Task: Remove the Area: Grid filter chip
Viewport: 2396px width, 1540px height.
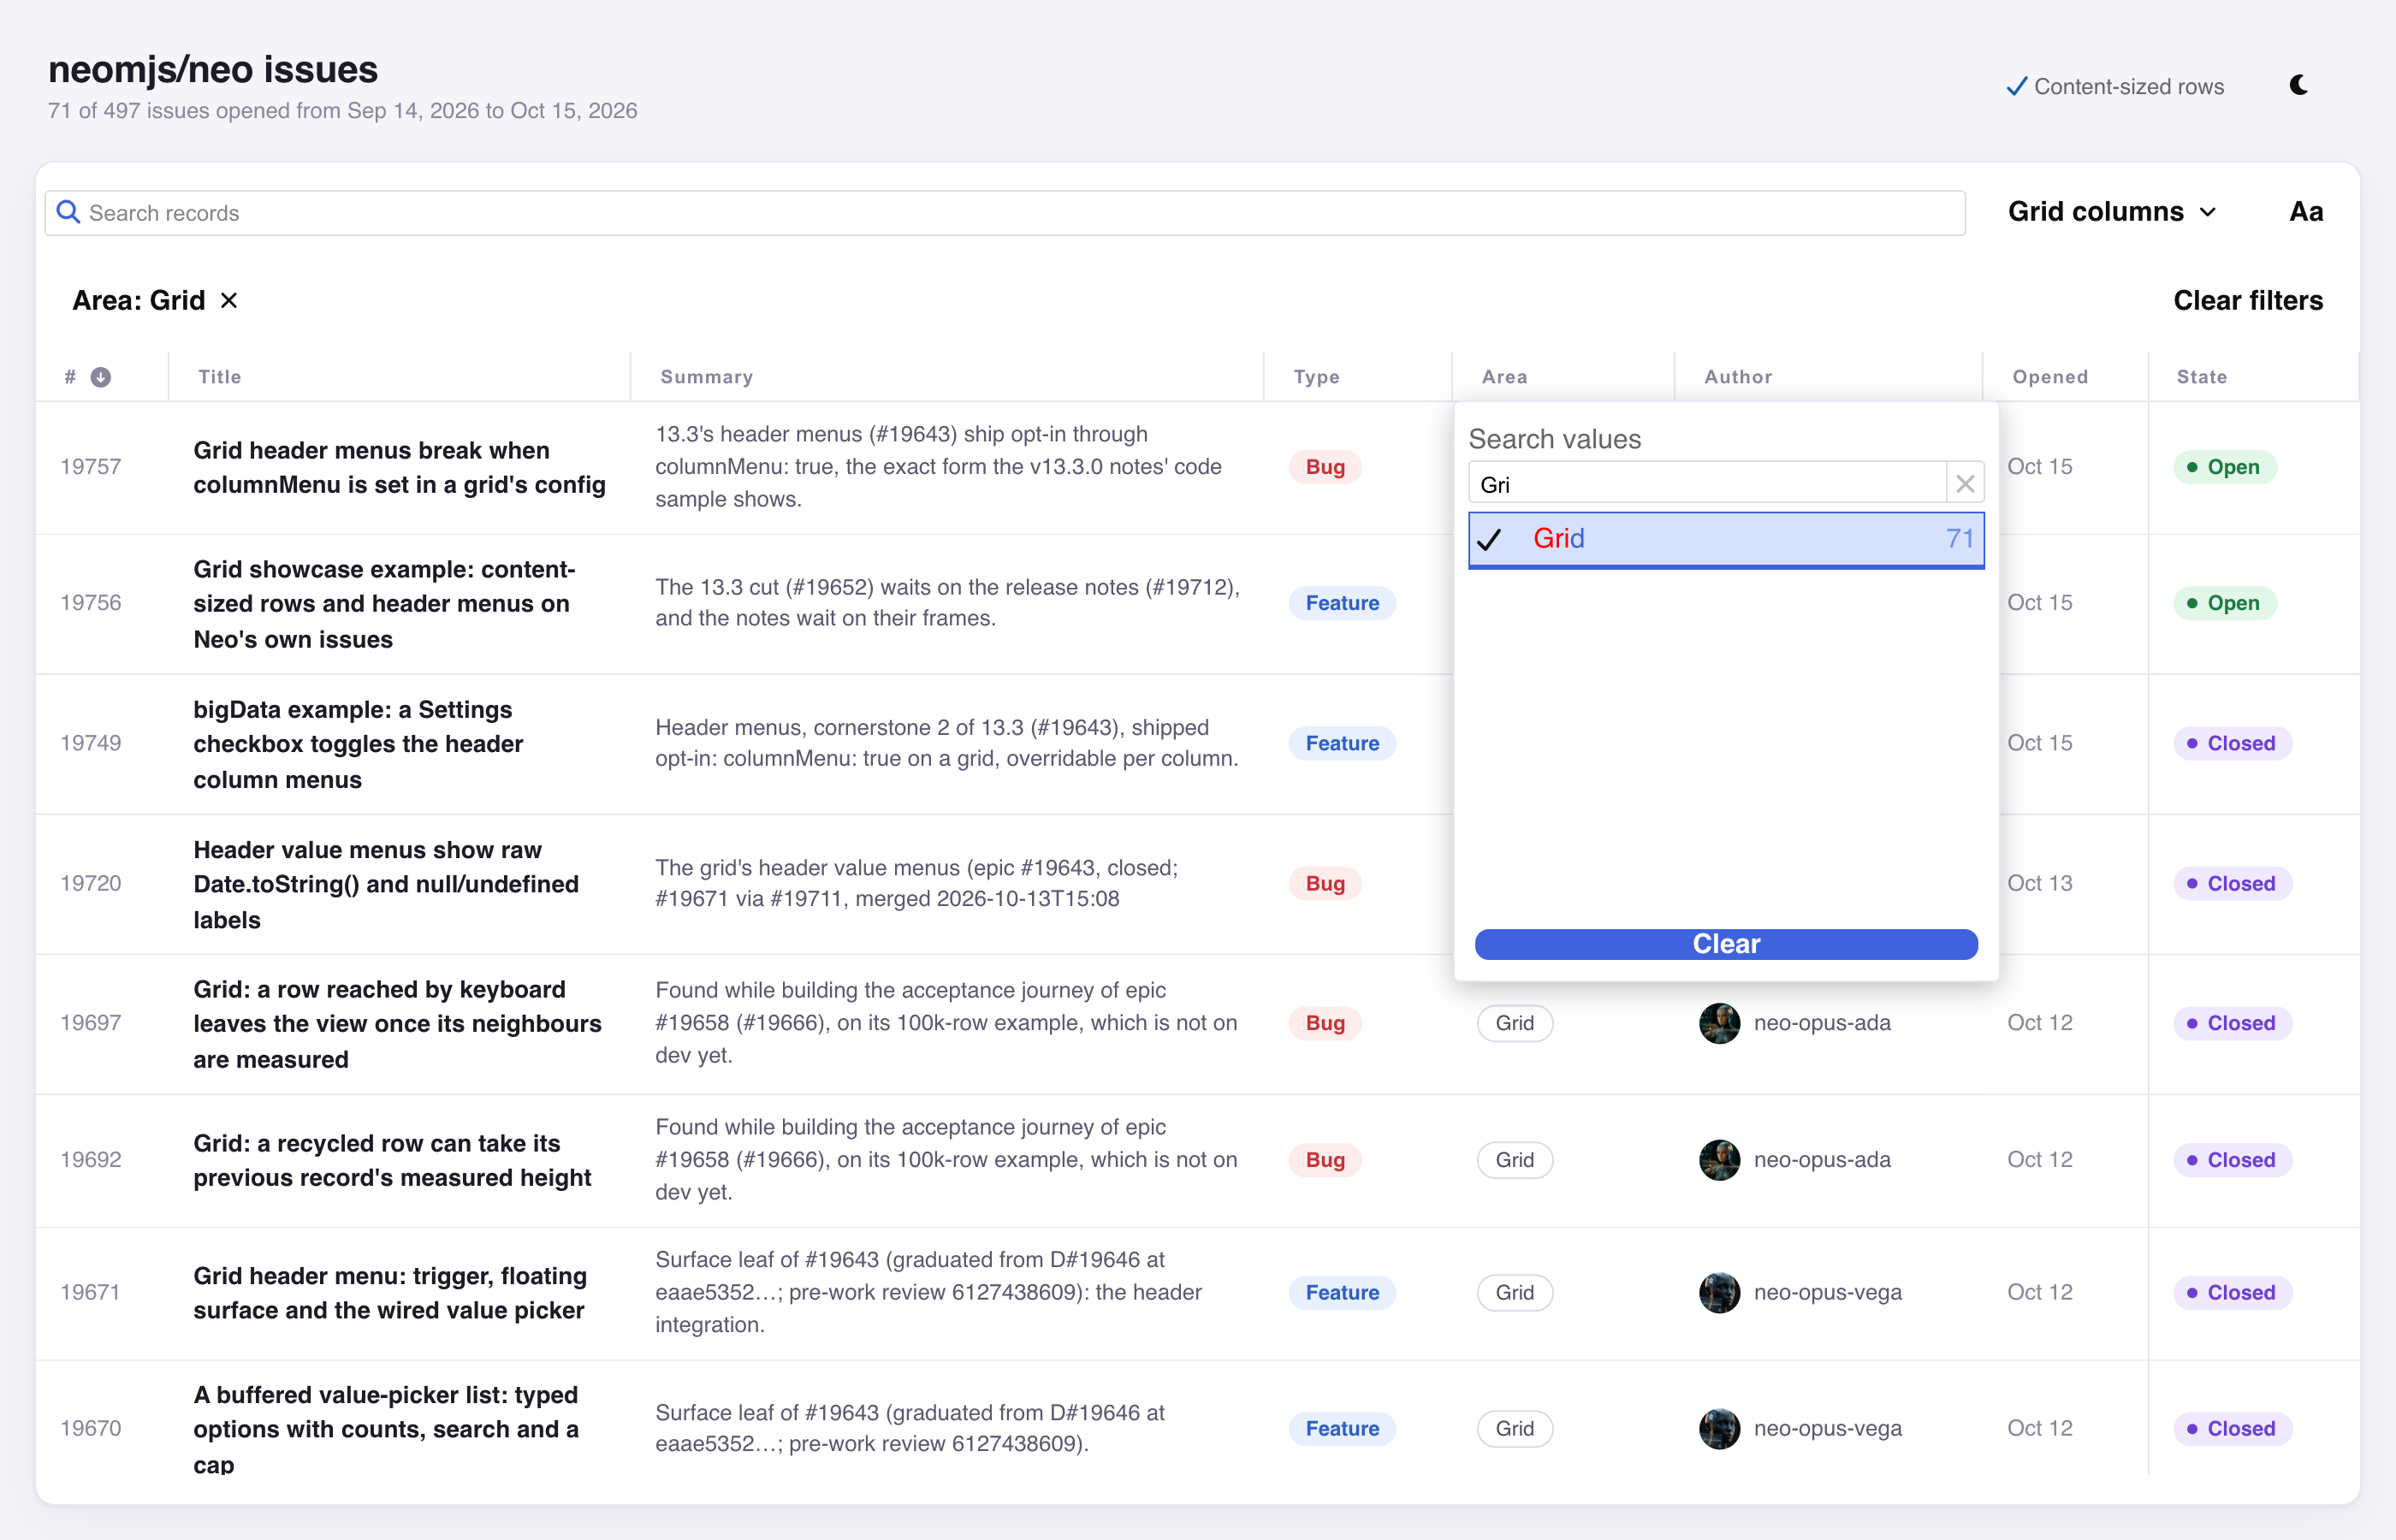Action: tap(229, 300)
